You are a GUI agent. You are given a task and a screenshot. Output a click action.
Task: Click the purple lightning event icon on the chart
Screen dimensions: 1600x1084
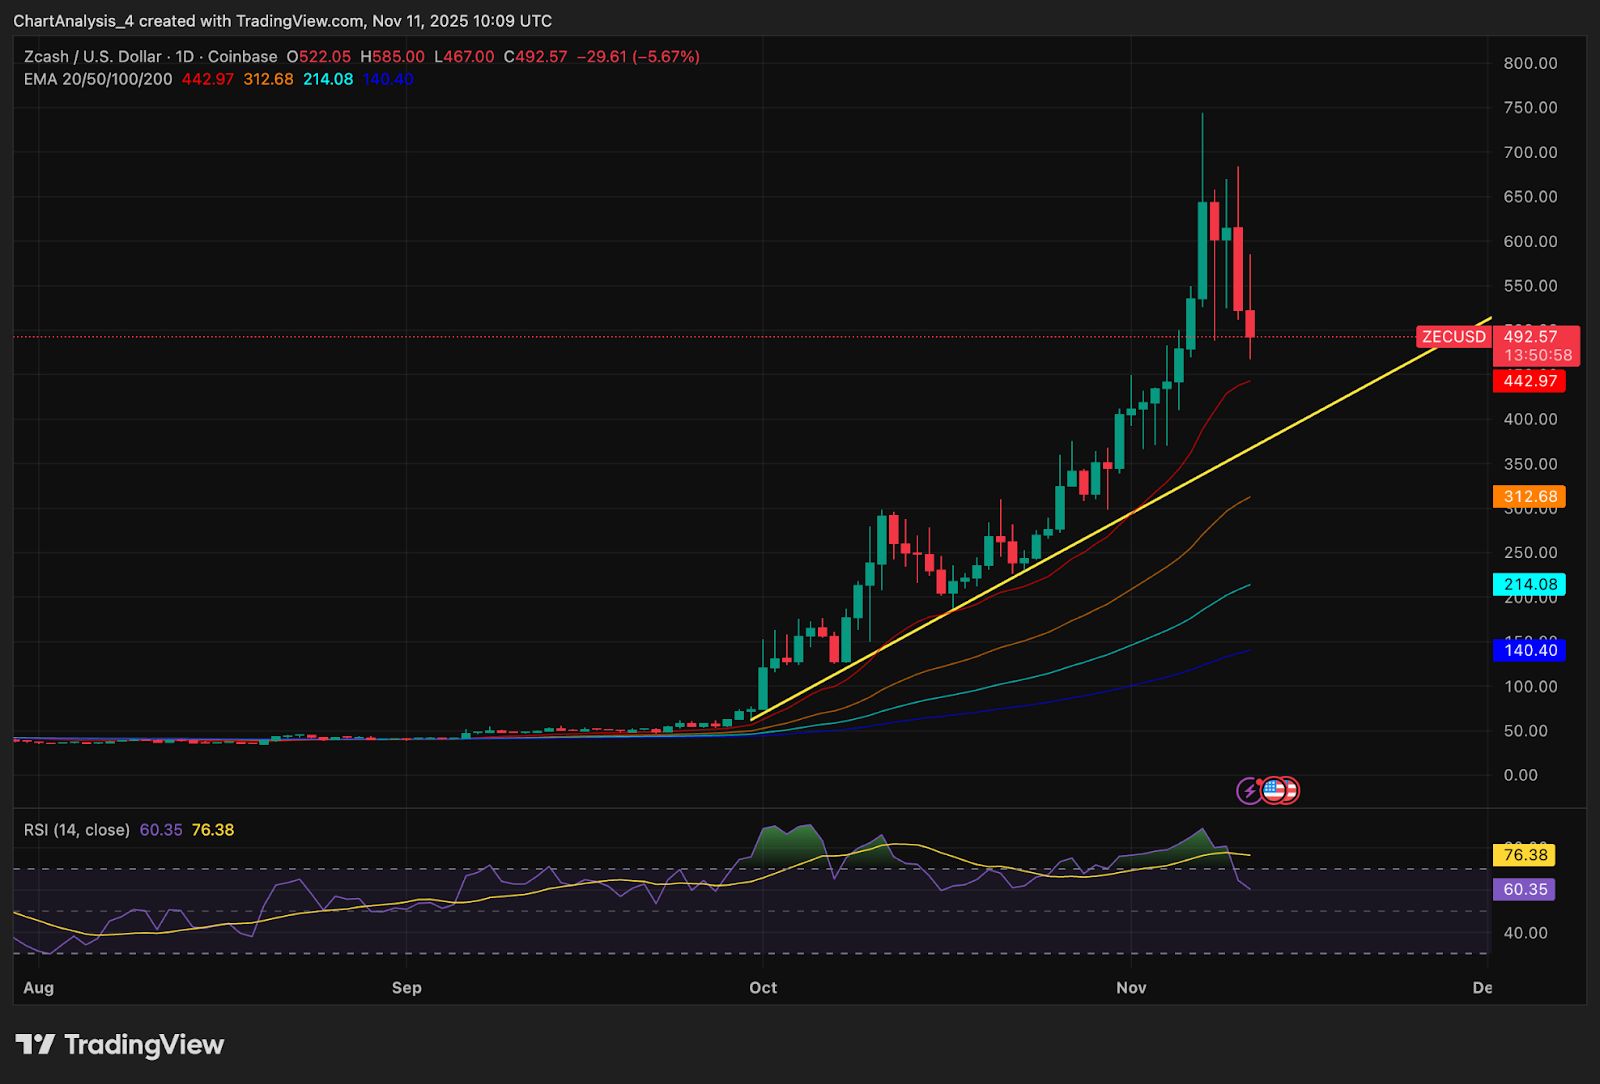(1248, 791)
